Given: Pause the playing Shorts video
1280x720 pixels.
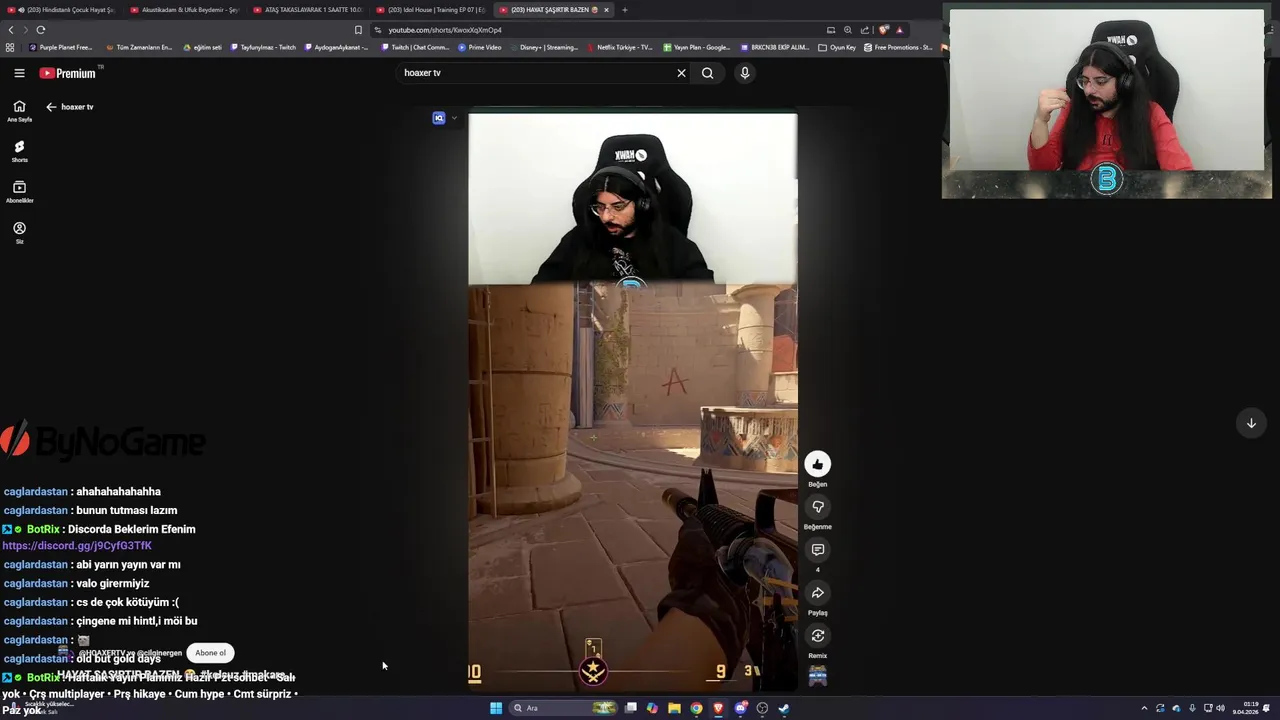Looking at the screenshot, I should click(x=632, y=400).
